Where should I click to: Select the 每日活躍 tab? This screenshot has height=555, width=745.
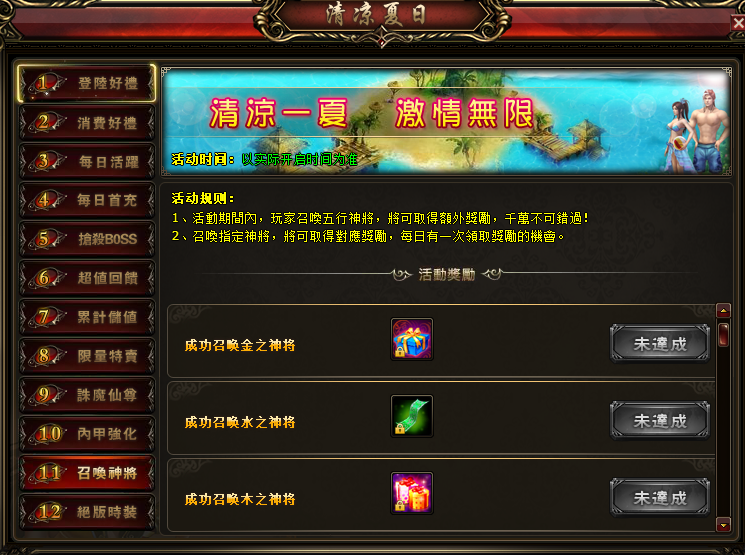click(87, 162)
